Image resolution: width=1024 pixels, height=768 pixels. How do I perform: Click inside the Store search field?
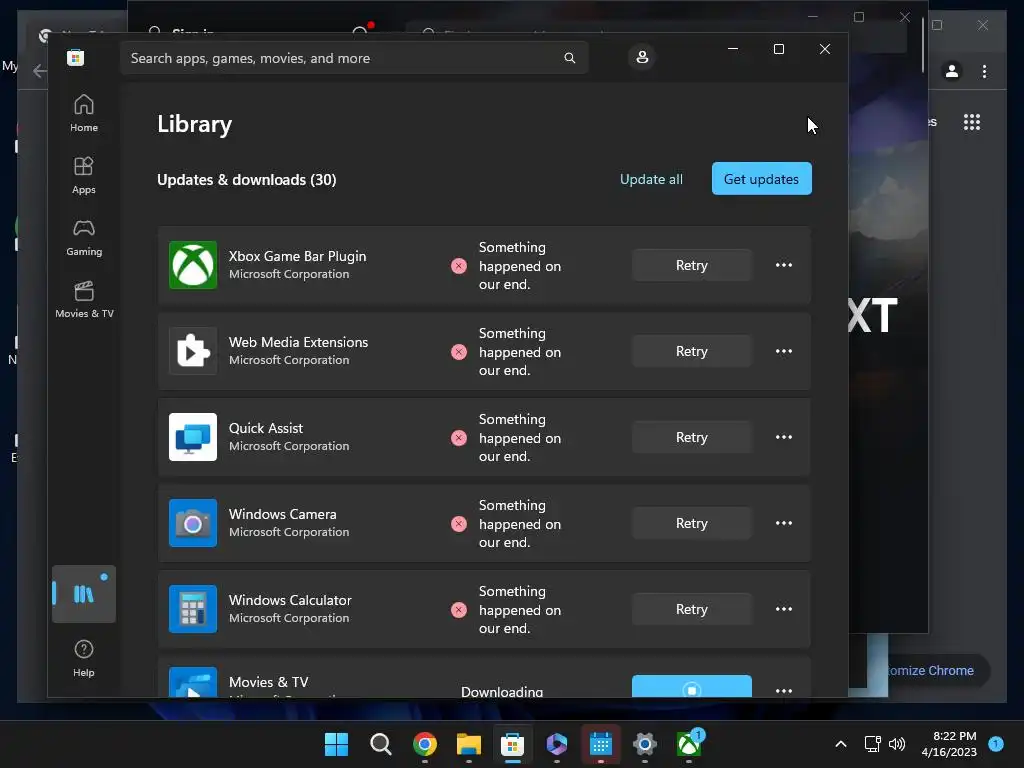(x=353, y=58)
